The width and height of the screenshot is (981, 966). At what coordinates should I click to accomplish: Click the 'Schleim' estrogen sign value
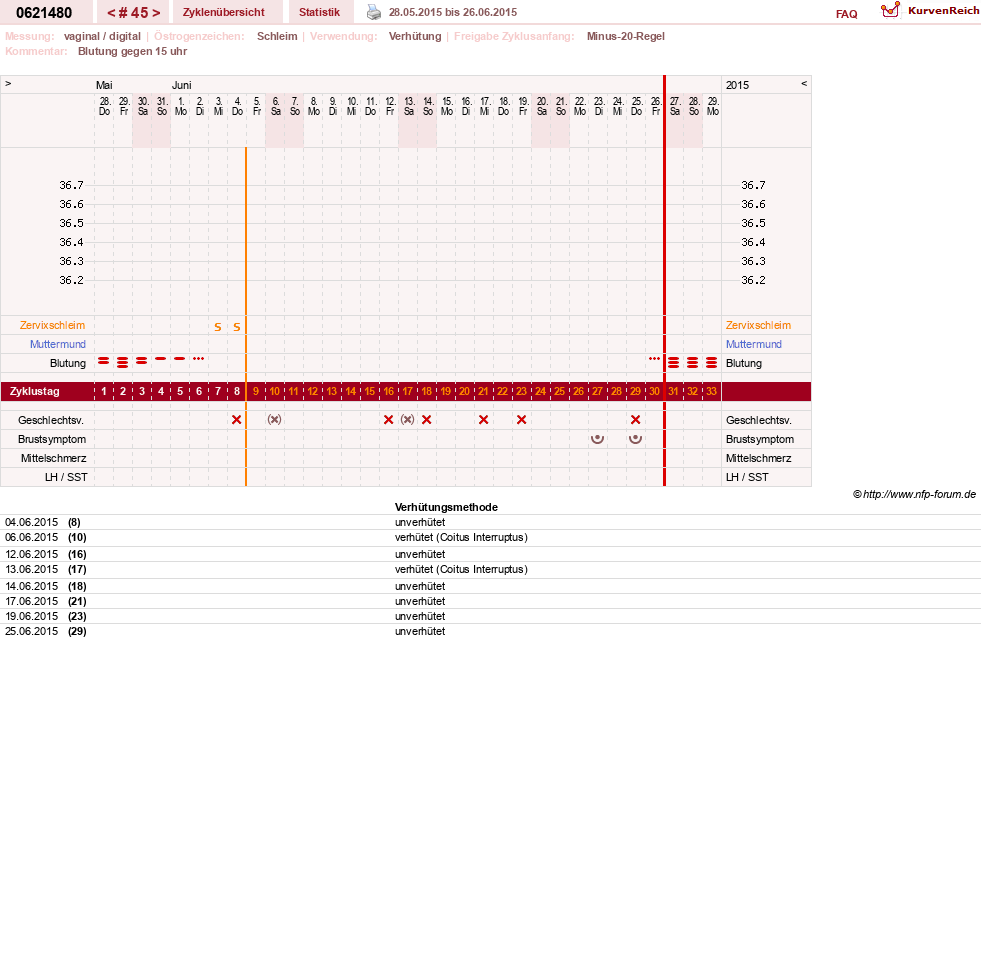pyautogui.click(x=277, y=36)
